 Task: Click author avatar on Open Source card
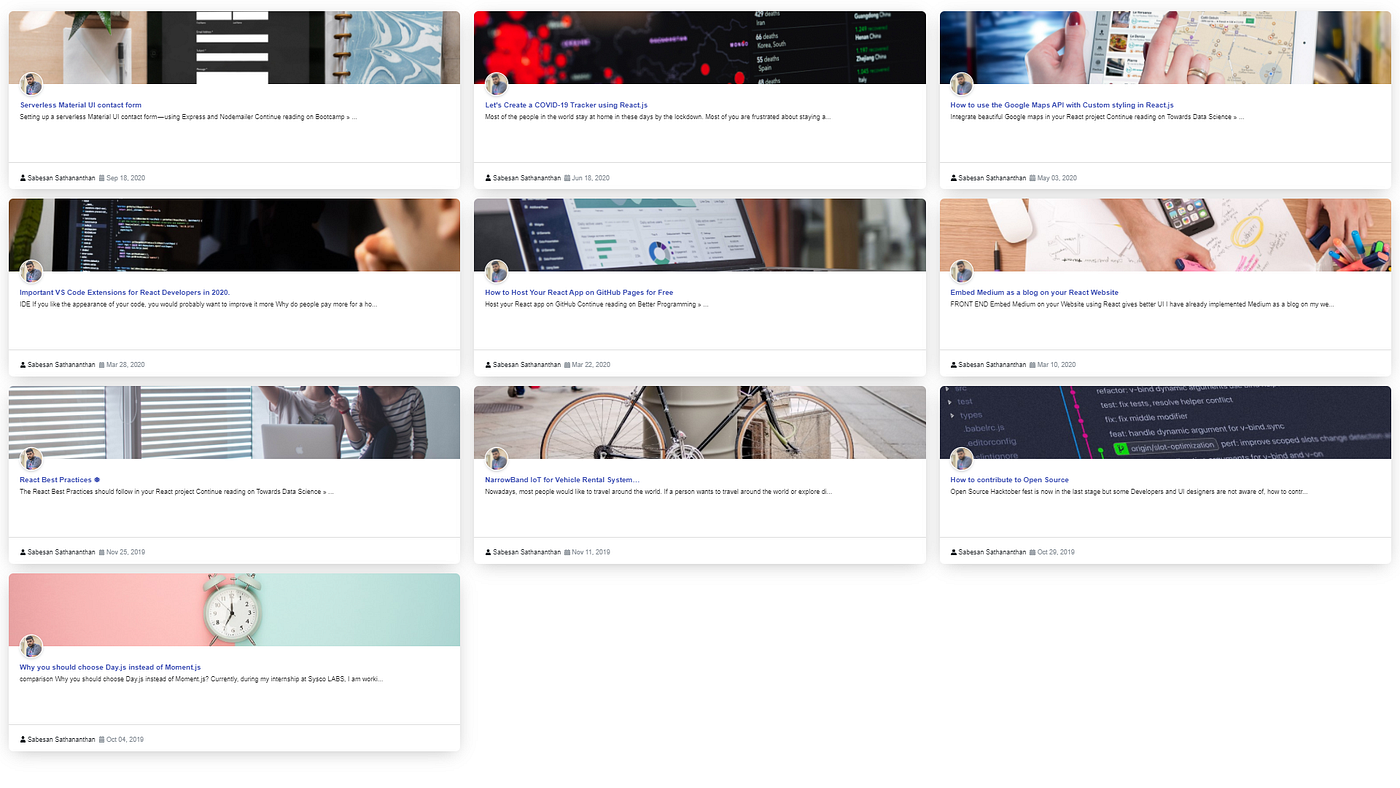(961, 459)
